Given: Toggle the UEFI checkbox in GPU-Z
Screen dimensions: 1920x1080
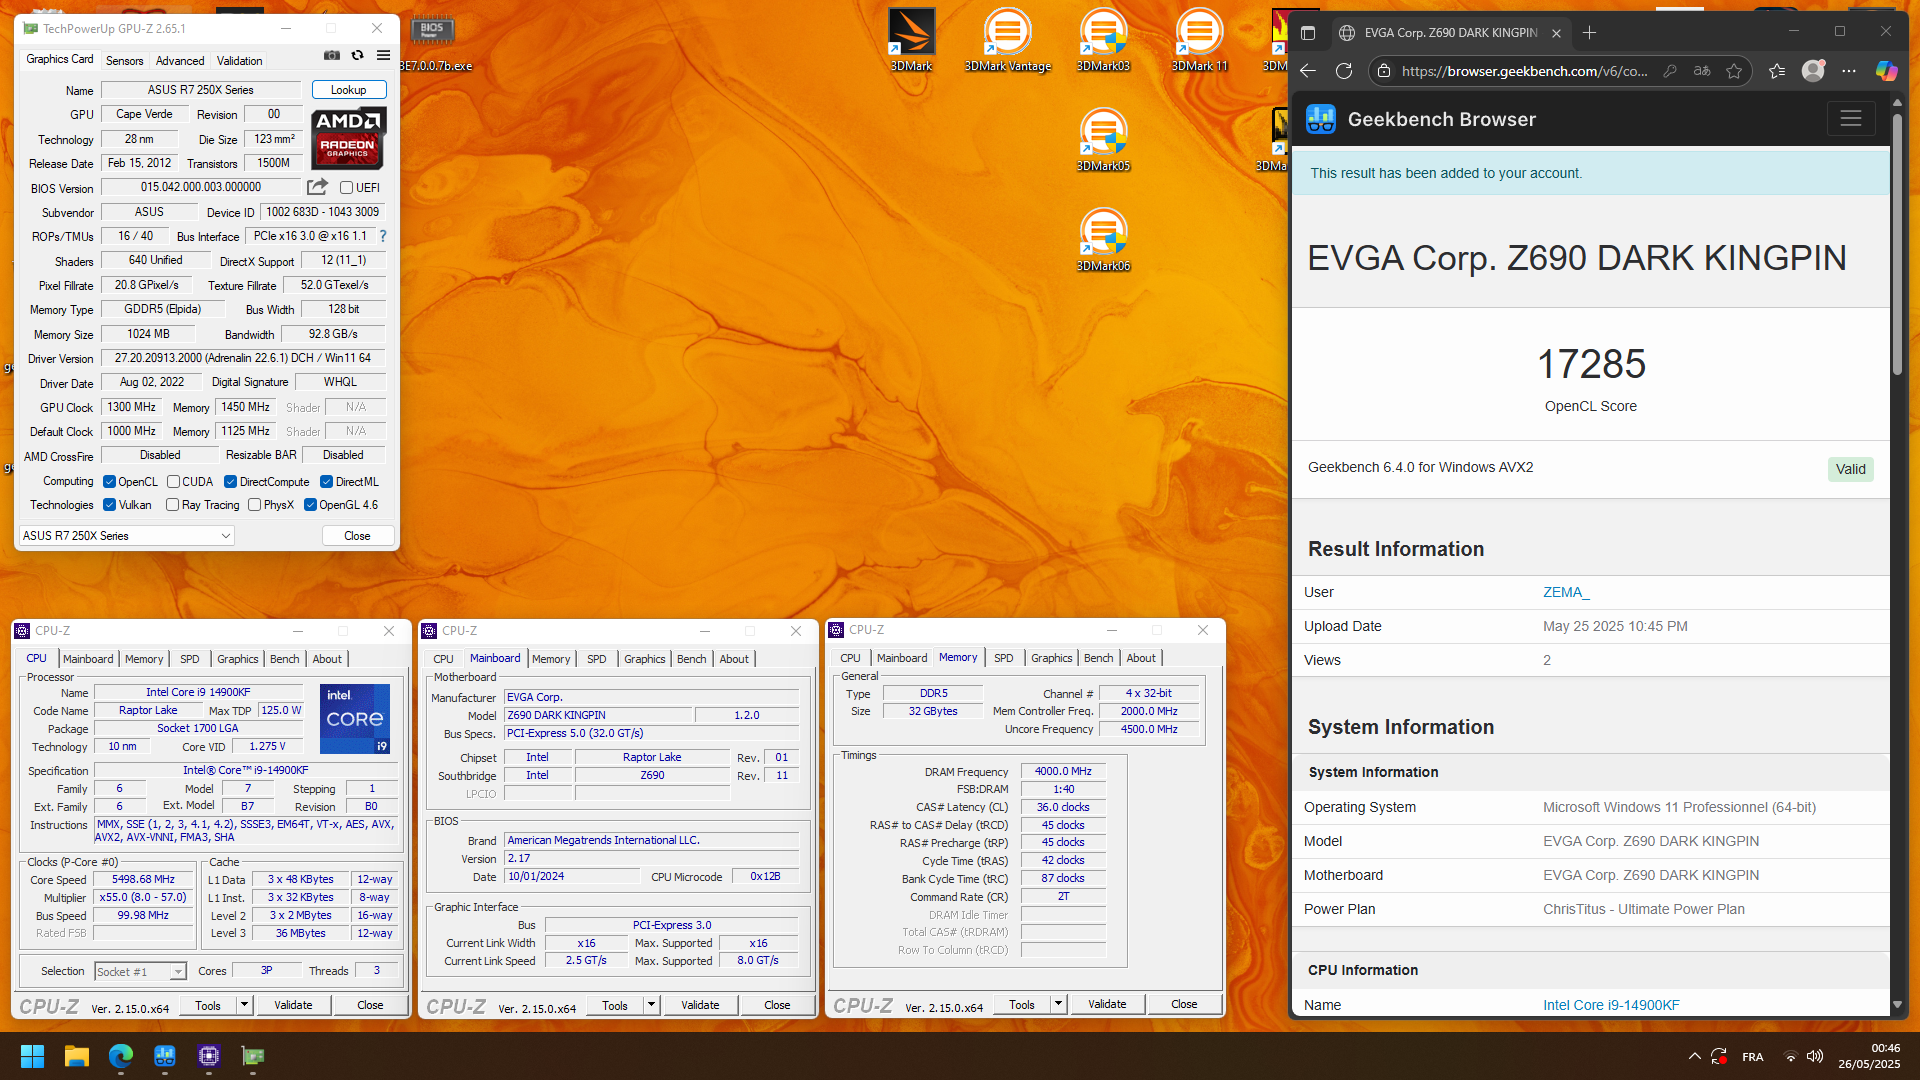Looking at the screenshot, I should [x=346, y=187].
